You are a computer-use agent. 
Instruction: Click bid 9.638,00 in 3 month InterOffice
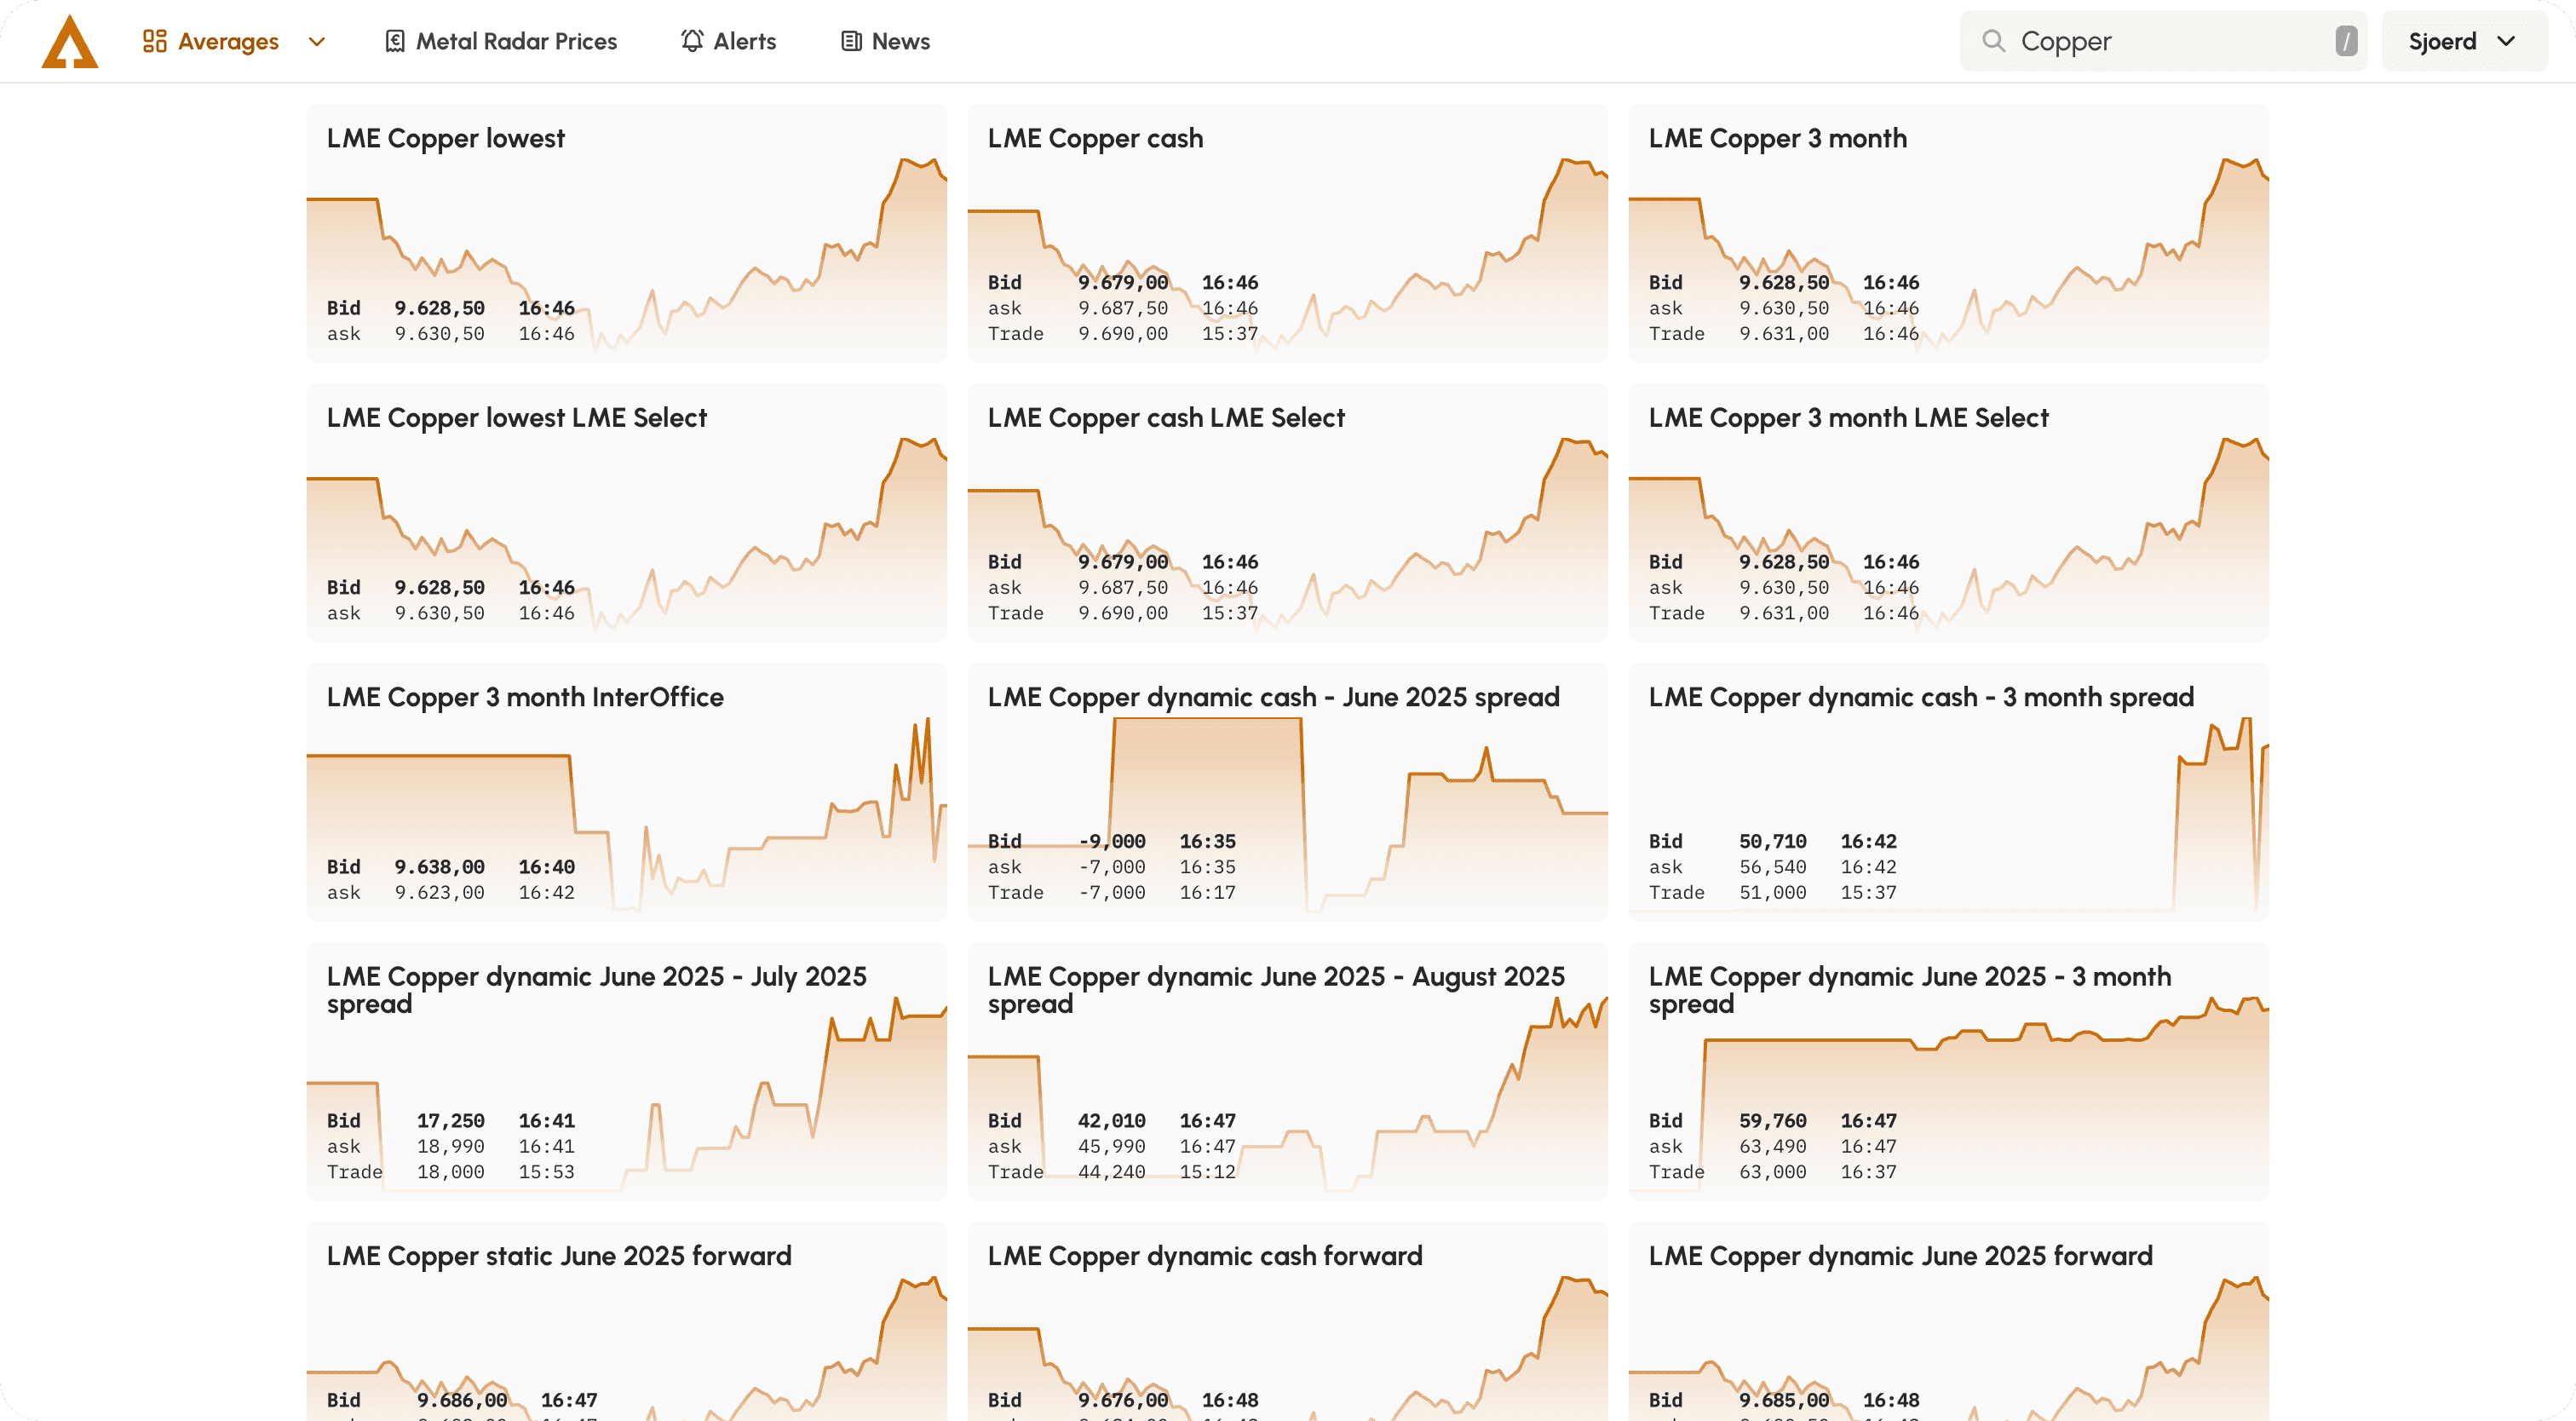point(440,867)
